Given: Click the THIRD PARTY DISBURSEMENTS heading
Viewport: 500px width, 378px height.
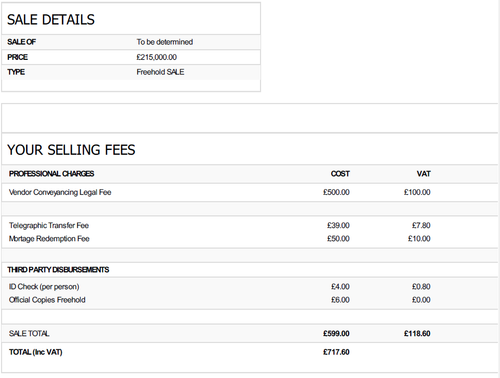Looking at the screenshot, I should [x=58, y=270].
